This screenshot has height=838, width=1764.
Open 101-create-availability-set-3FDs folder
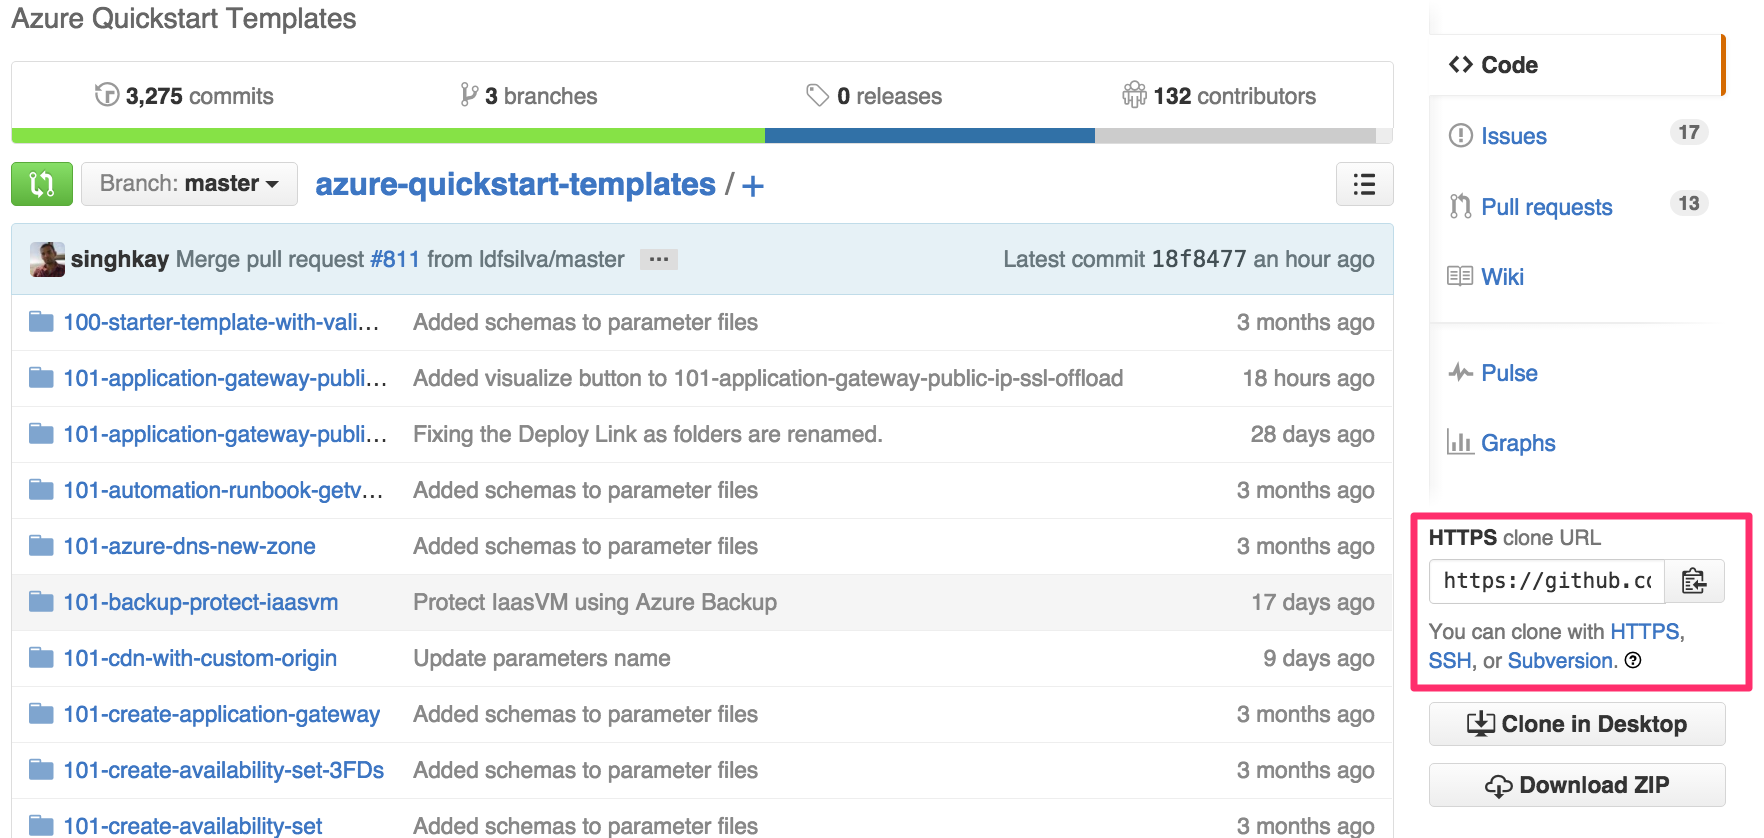click(223, 770)
